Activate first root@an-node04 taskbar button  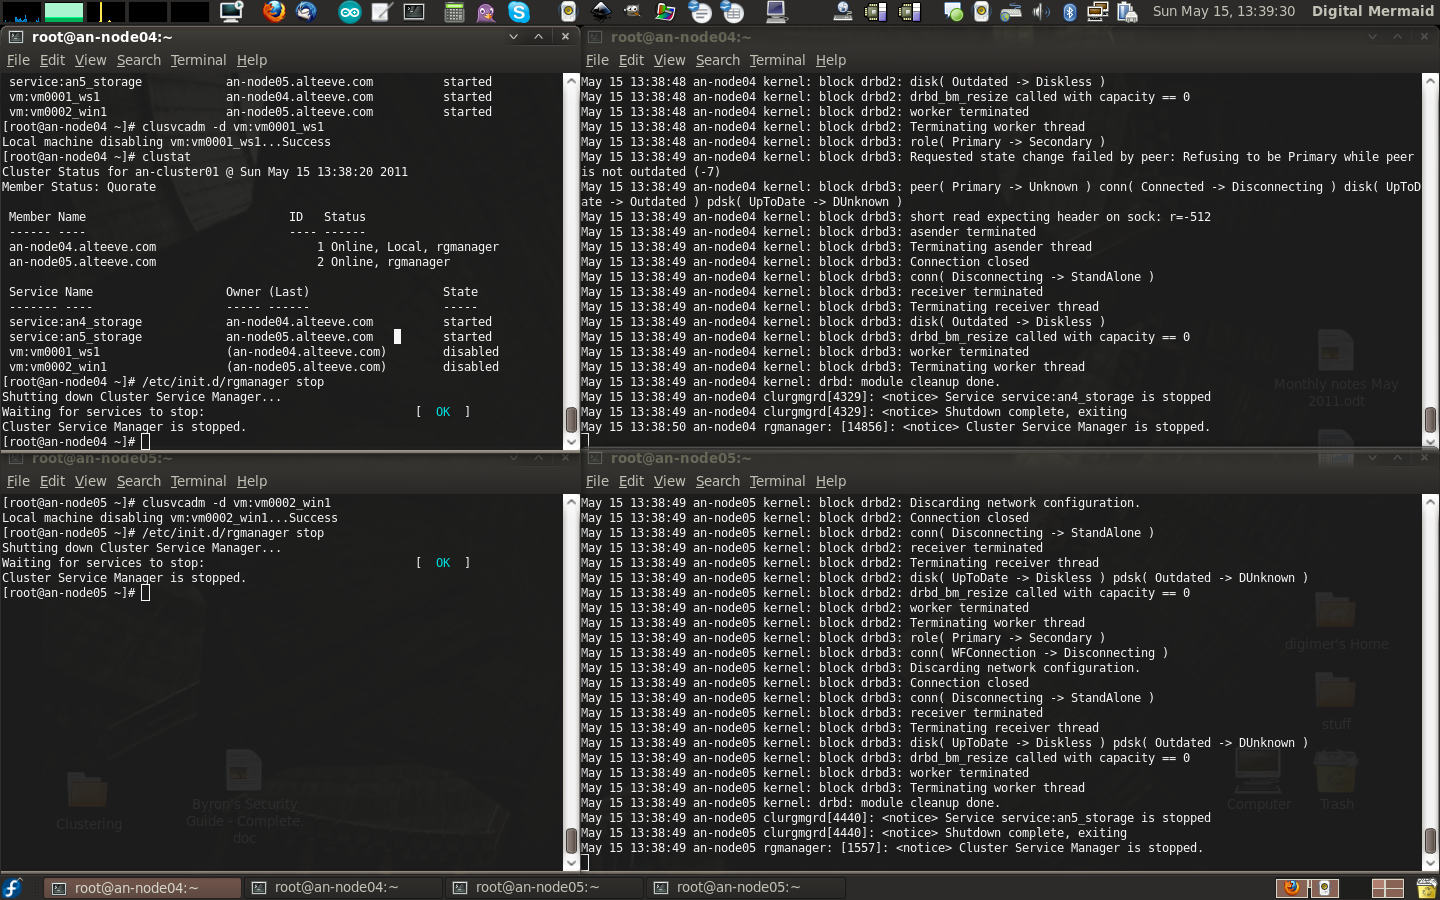click(144, 887)
